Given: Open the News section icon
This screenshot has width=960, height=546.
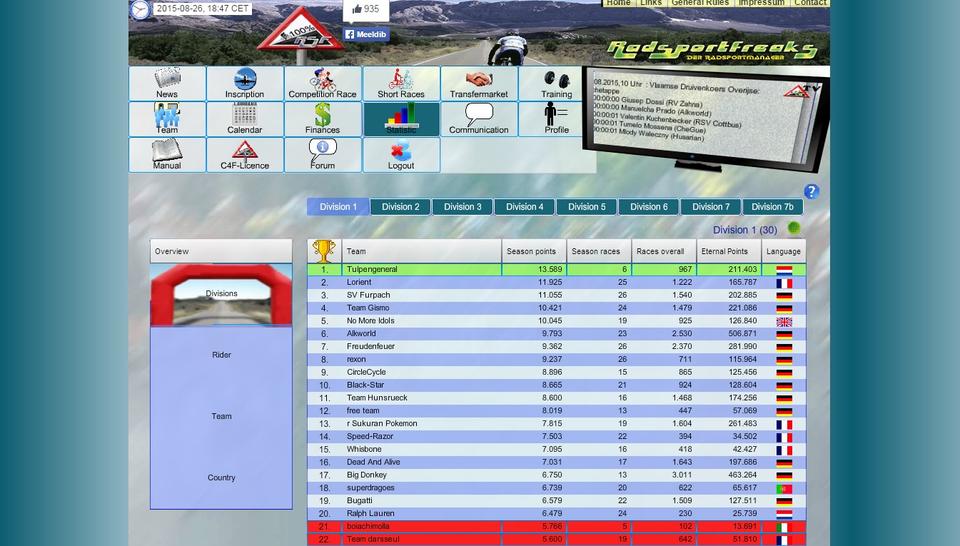Looking at the screenshot, I should 167,80.
